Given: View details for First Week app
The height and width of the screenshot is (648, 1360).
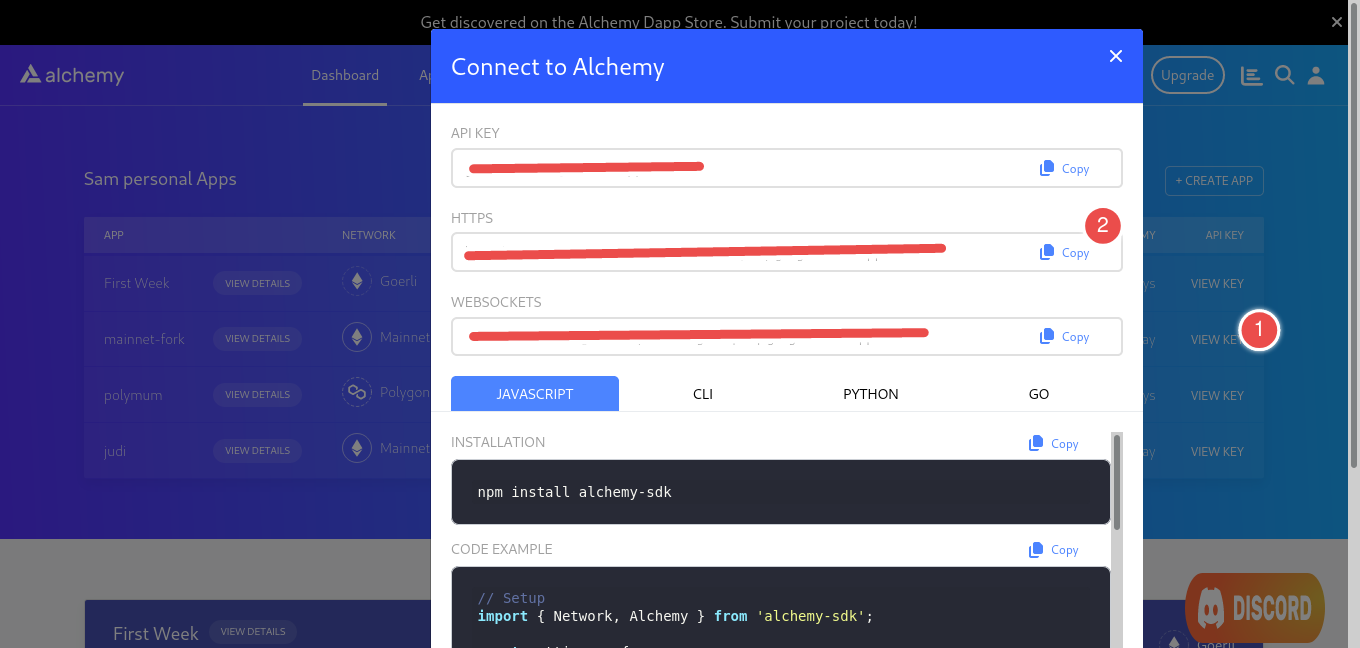Looking at the screenshot, I should click(257, 283).
